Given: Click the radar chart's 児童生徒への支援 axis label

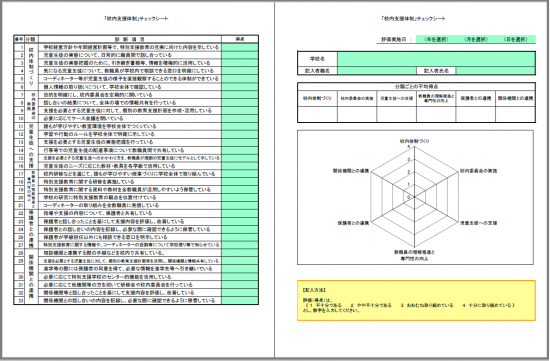Looking at the screenshot, I should tap(478, 223).
